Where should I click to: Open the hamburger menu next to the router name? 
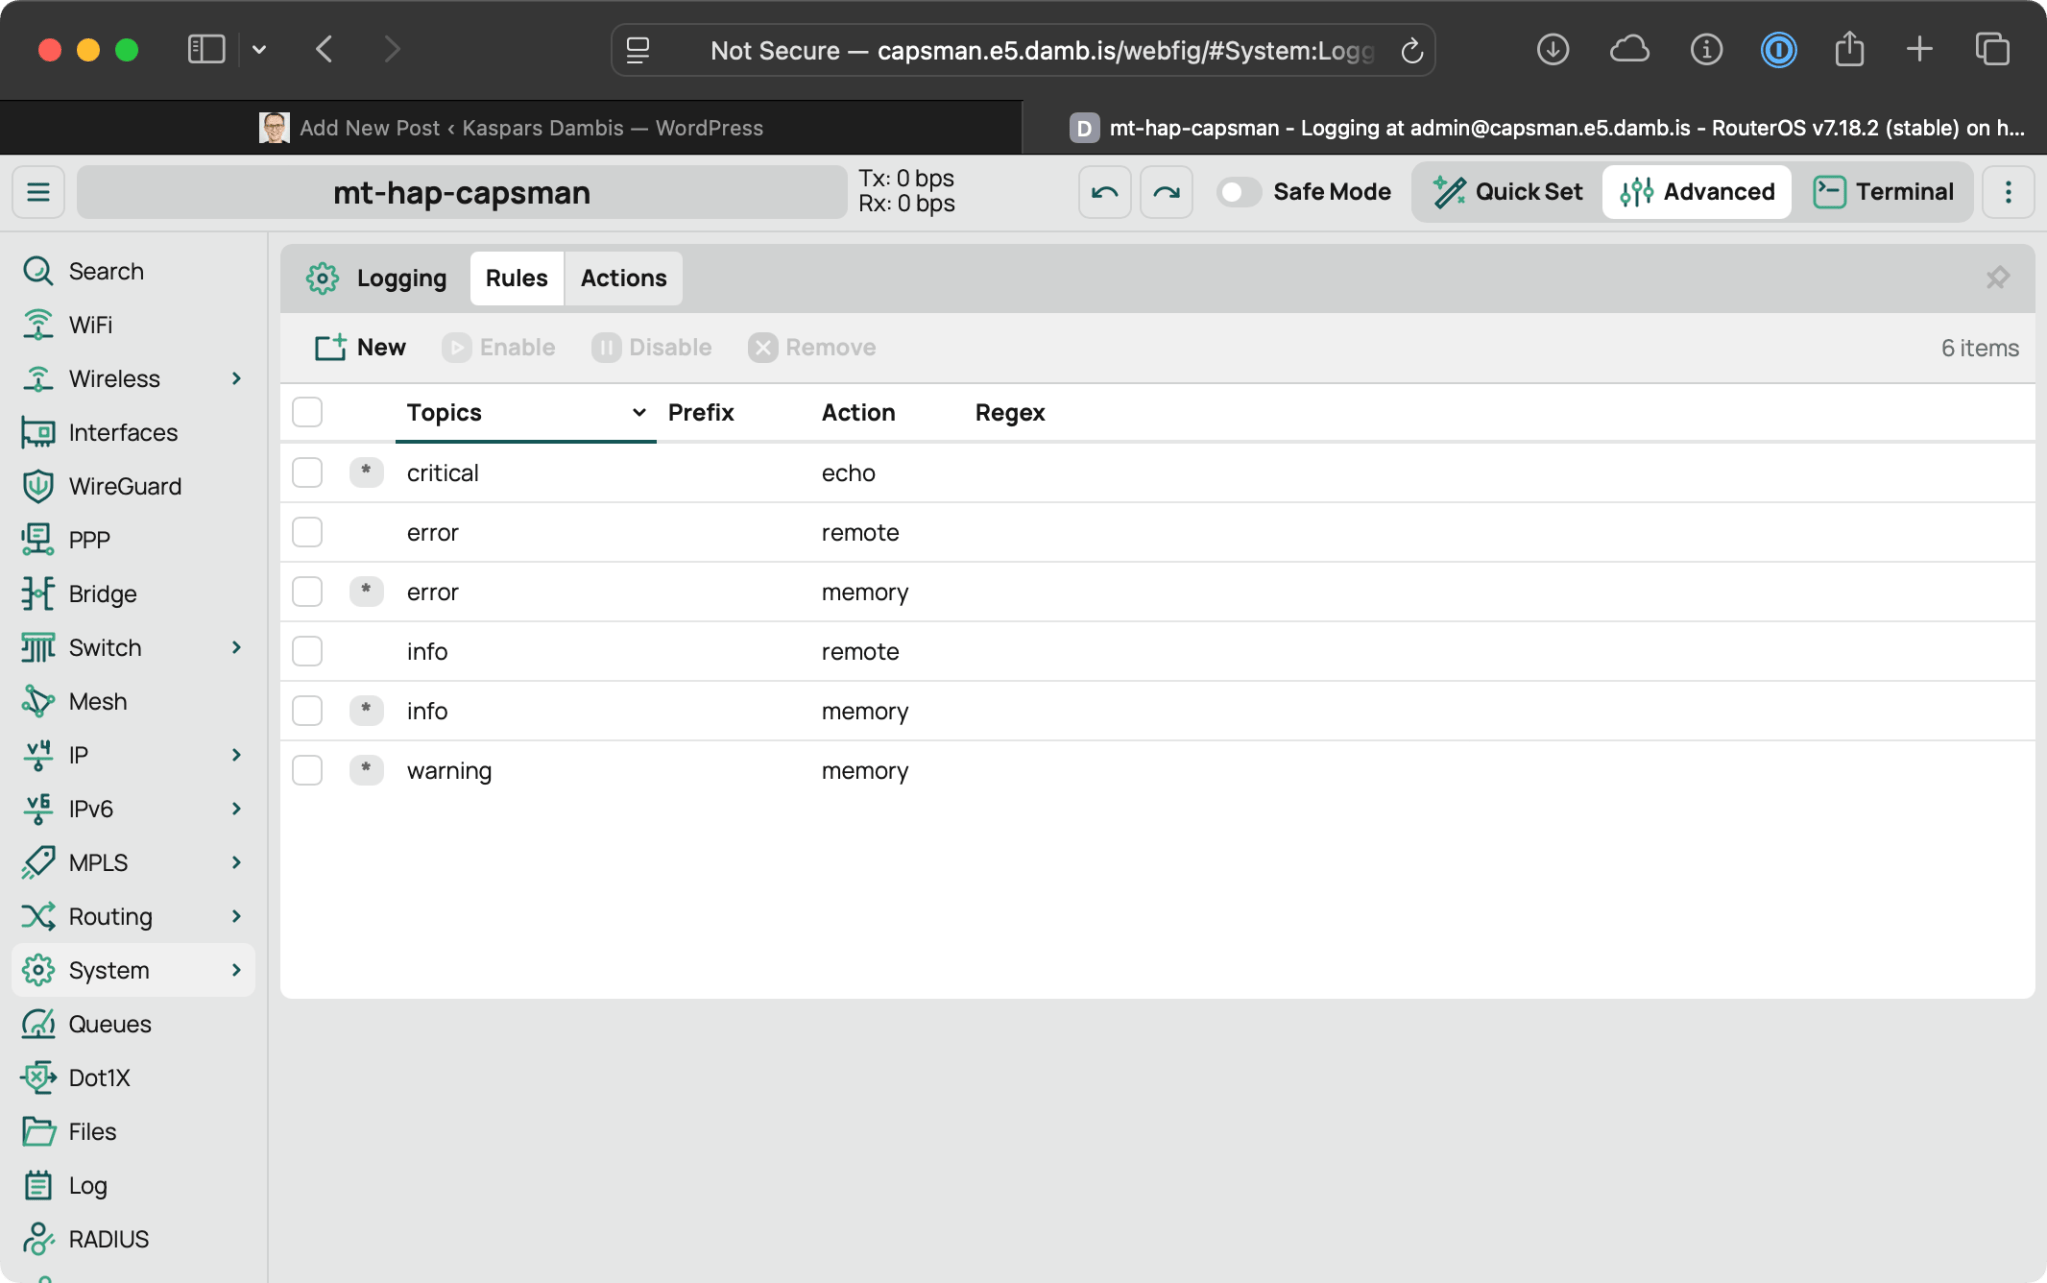38,191
